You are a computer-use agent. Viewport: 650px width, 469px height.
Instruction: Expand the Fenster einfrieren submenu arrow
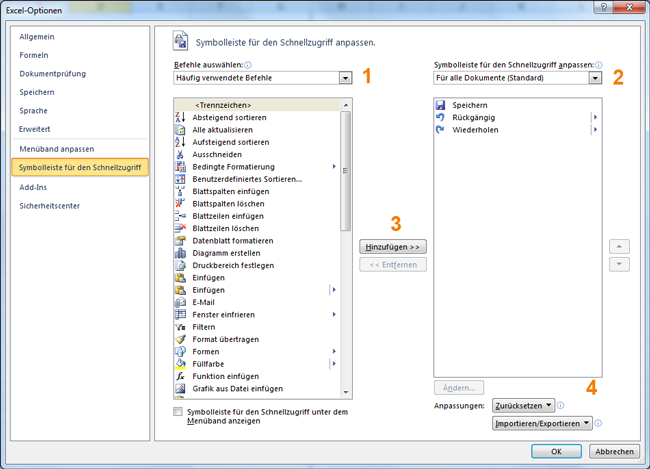334,314
